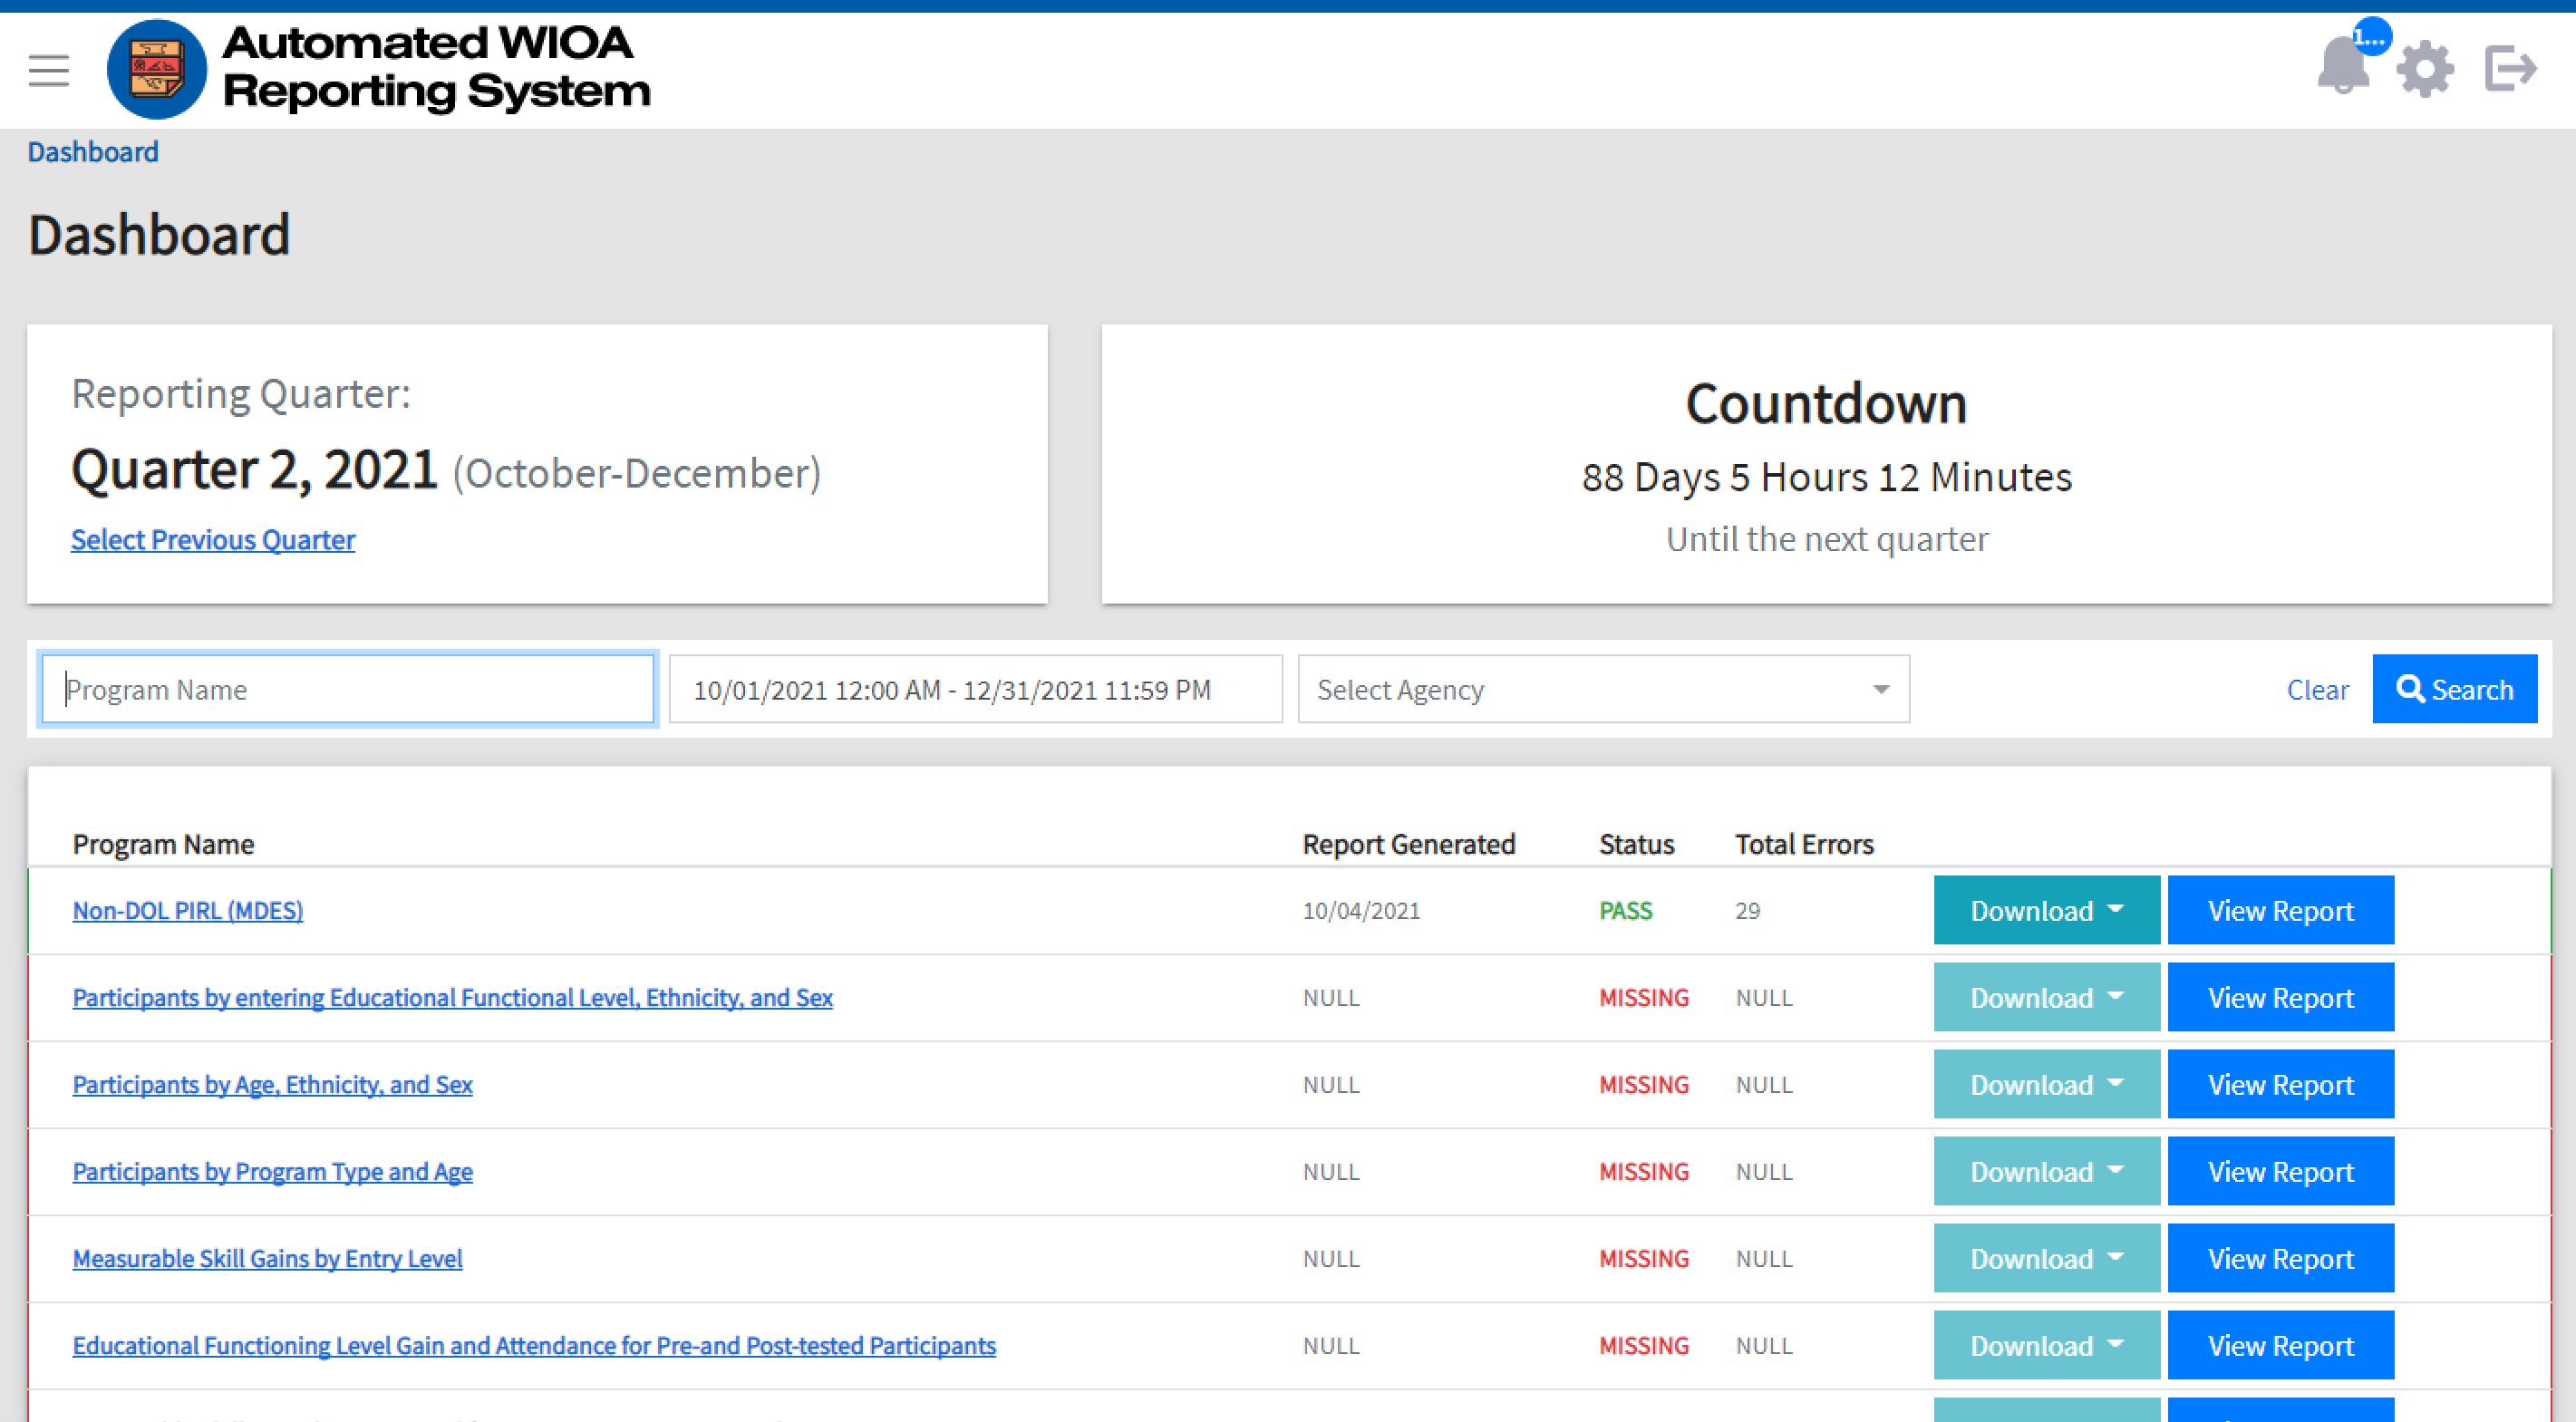Click the logout icon
Viewport: 2576px width, 1422px height.
point(2511,69)
